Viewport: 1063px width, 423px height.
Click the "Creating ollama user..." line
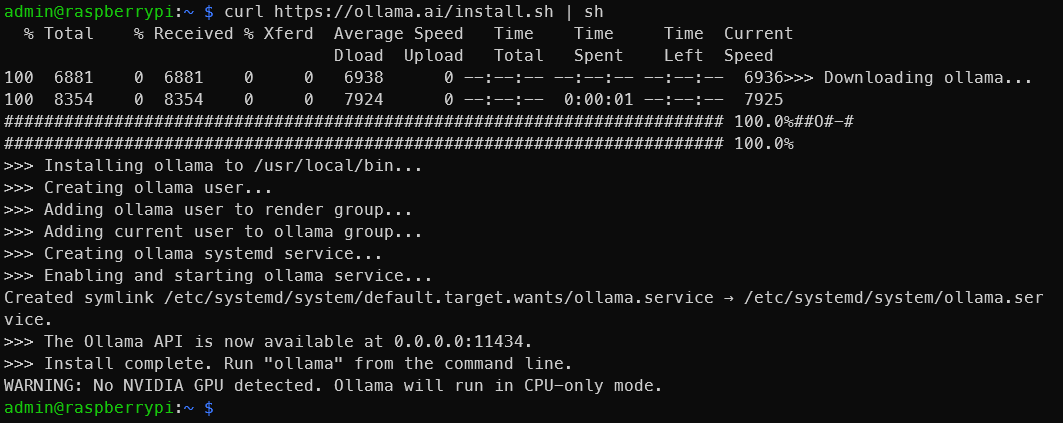[138, 188]
